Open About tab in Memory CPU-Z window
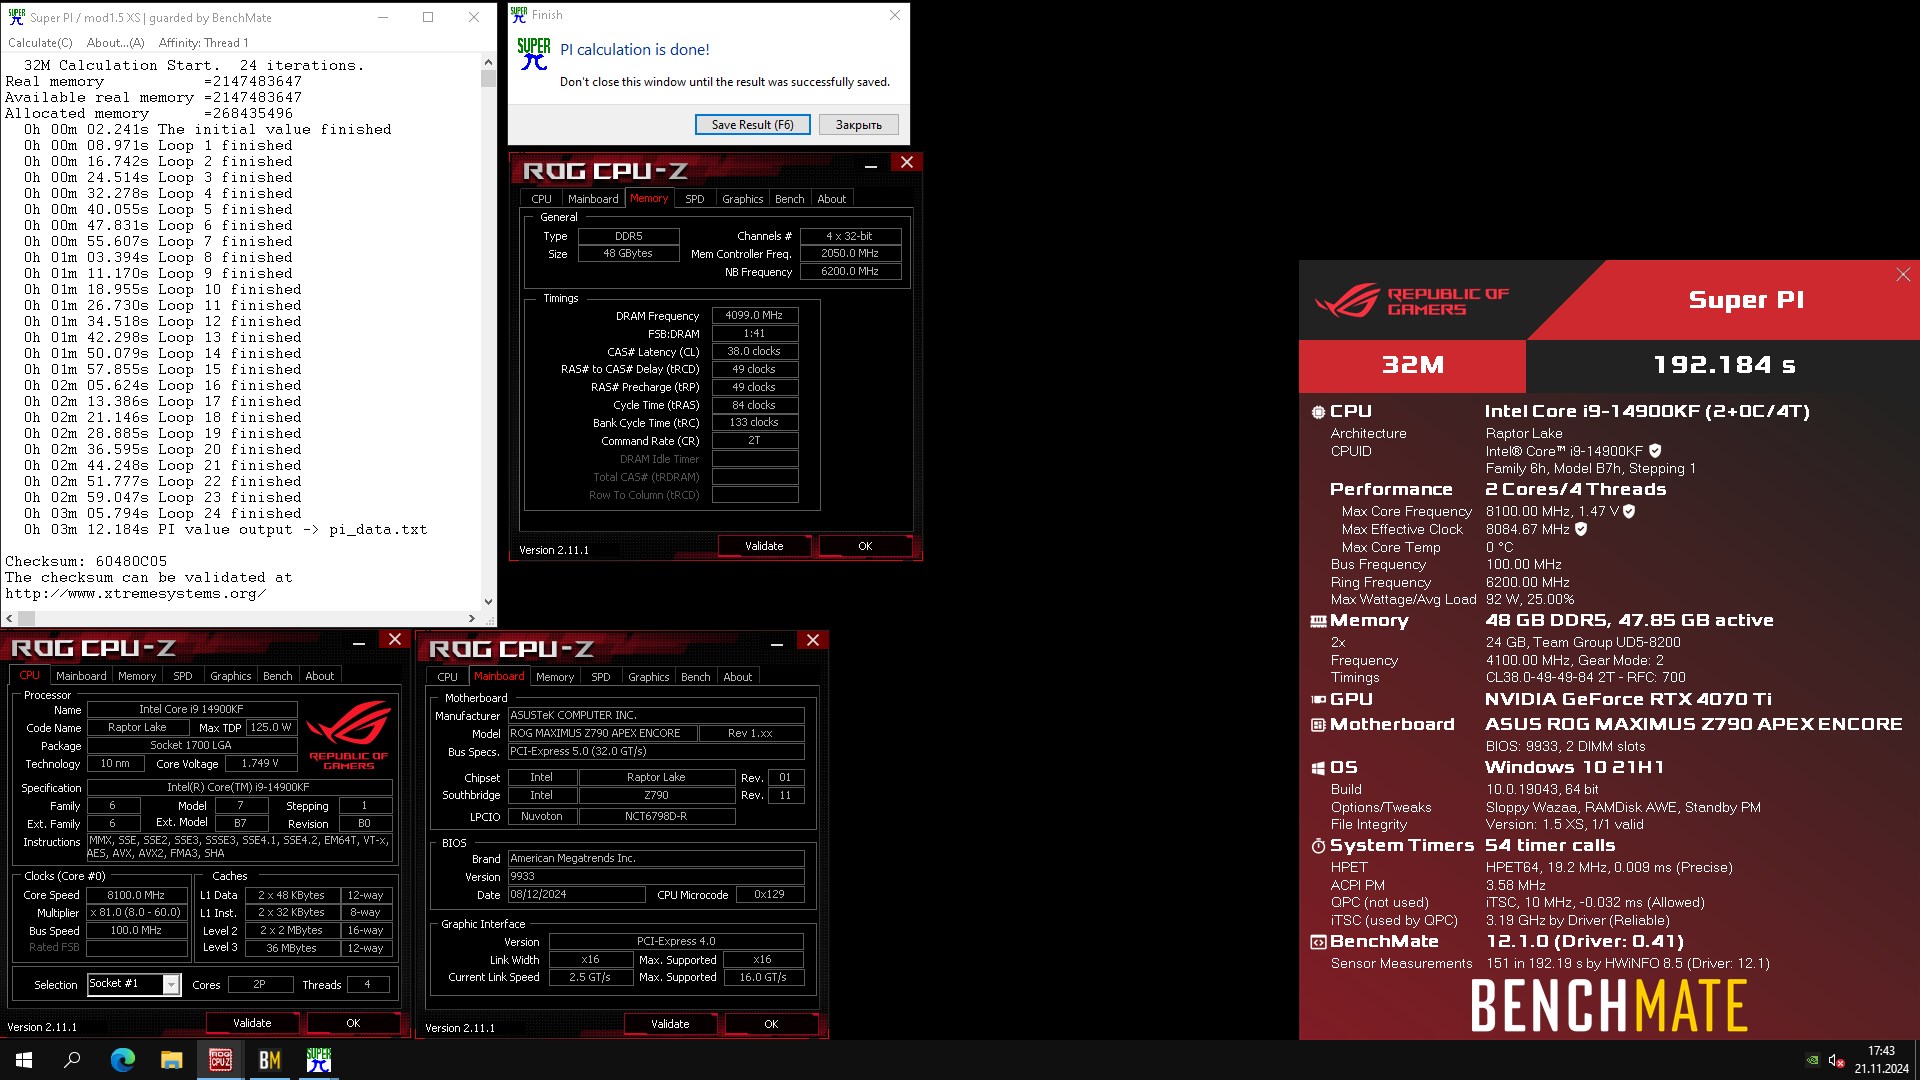Viewport: 1920px width, 1080px height. coord(831,199)
